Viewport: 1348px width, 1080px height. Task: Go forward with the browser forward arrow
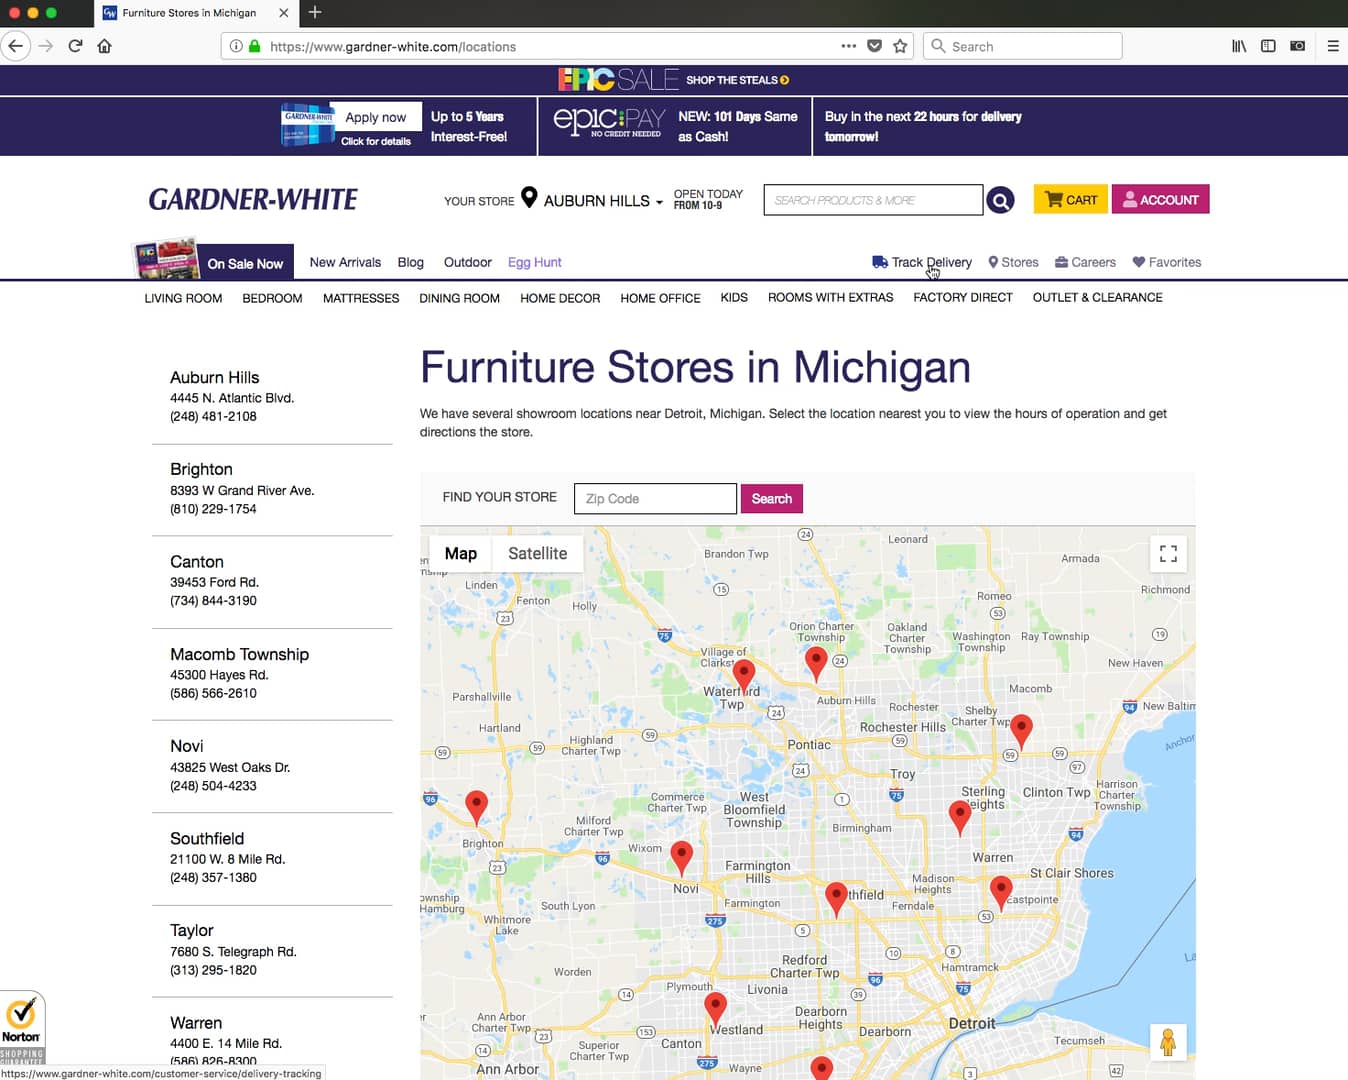click(x=46, y=46)
